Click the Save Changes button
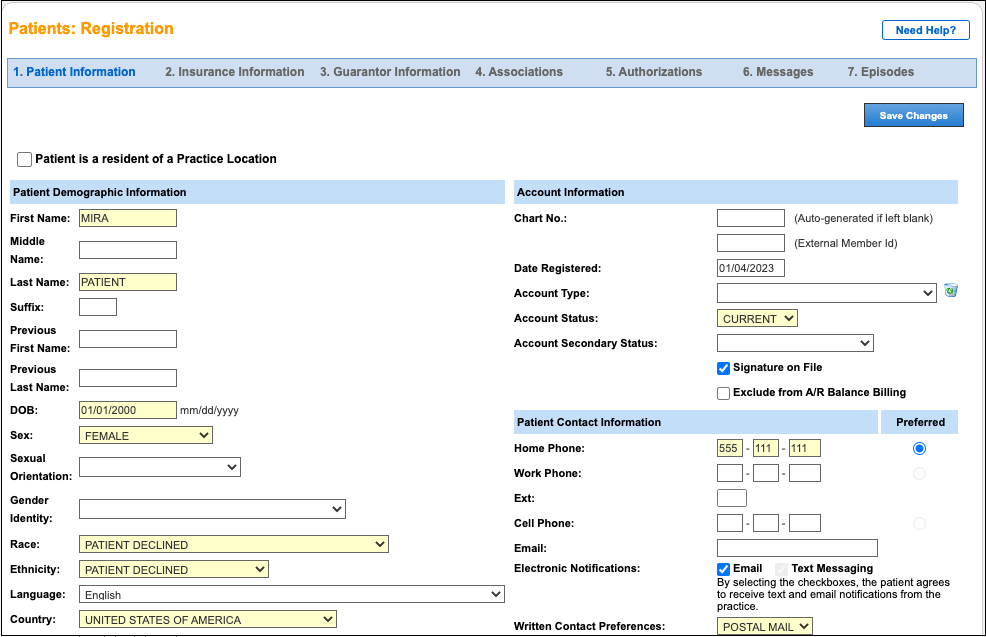Image resolution: width=986 pixels, height=637 pixels. [913, 114]
